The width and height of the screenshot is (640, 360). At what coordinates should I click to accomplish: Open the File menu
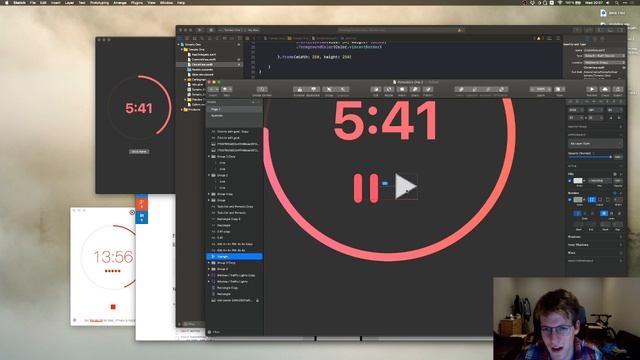[x=33, y=2]
